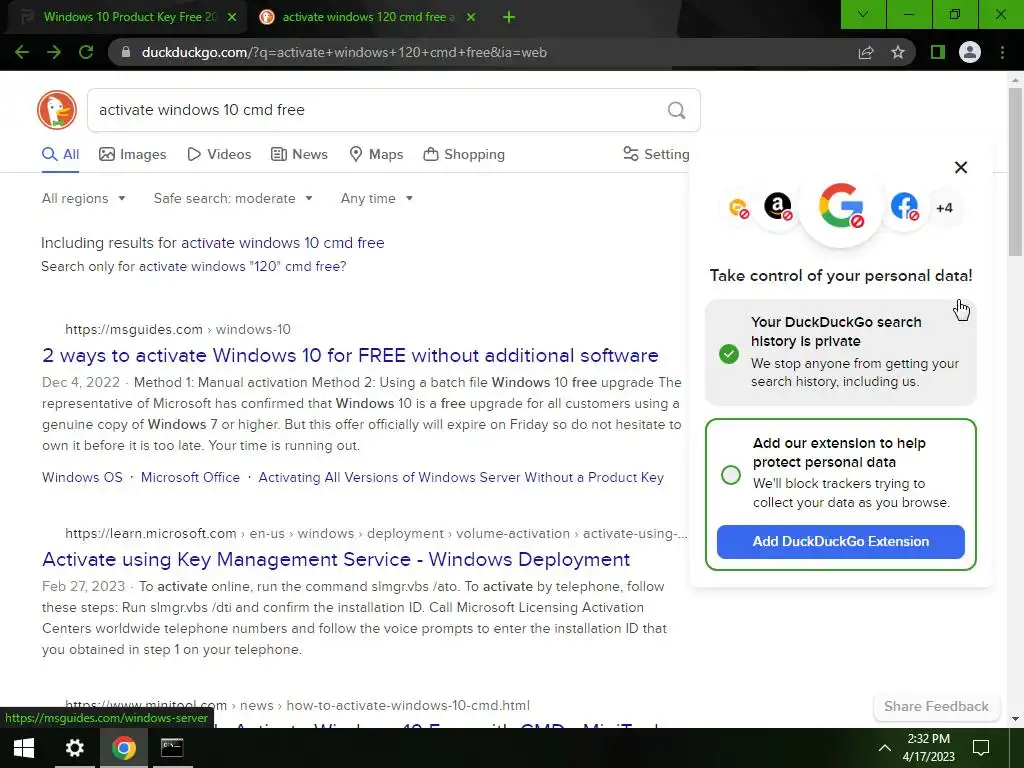
Task: Click the site lock icon in address bar
Action: [126, 52]
